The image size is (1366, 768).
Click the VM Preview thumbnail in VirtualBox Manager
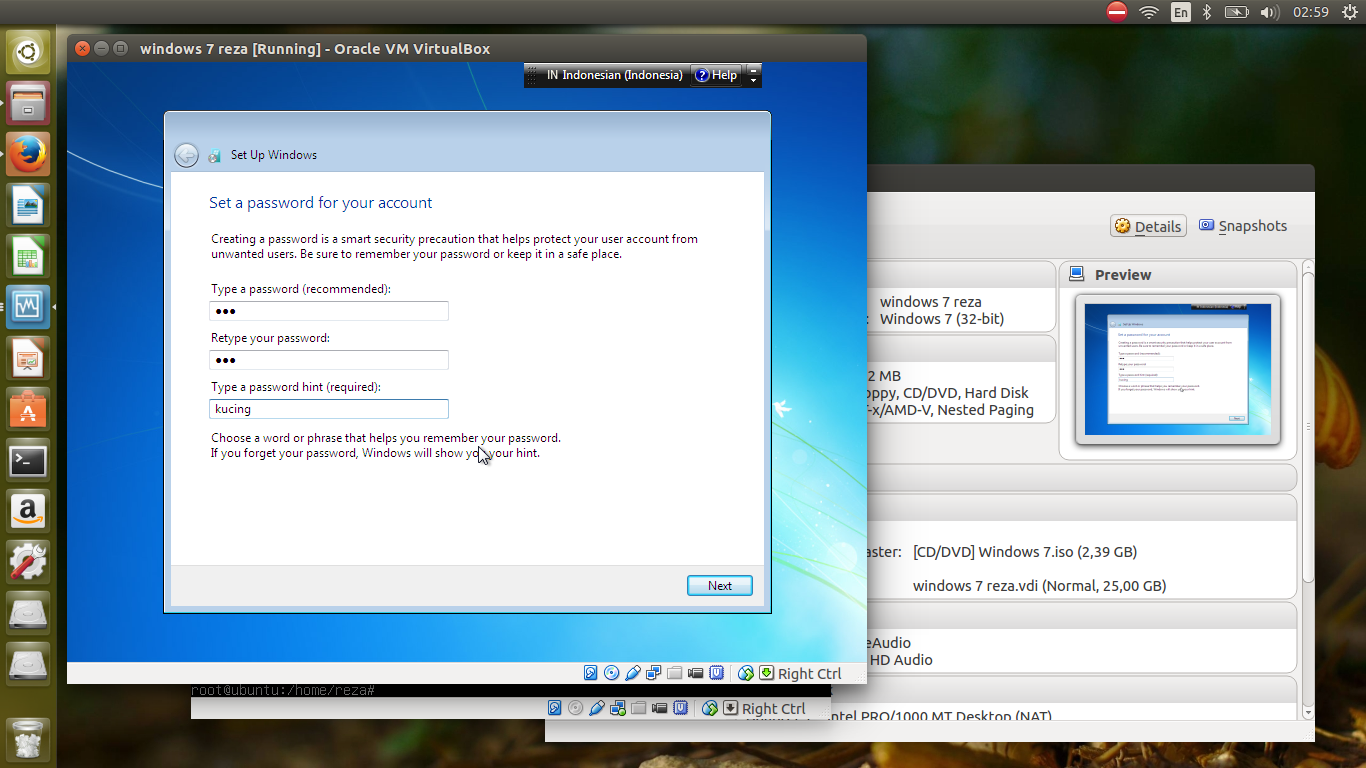[1178, 370]
